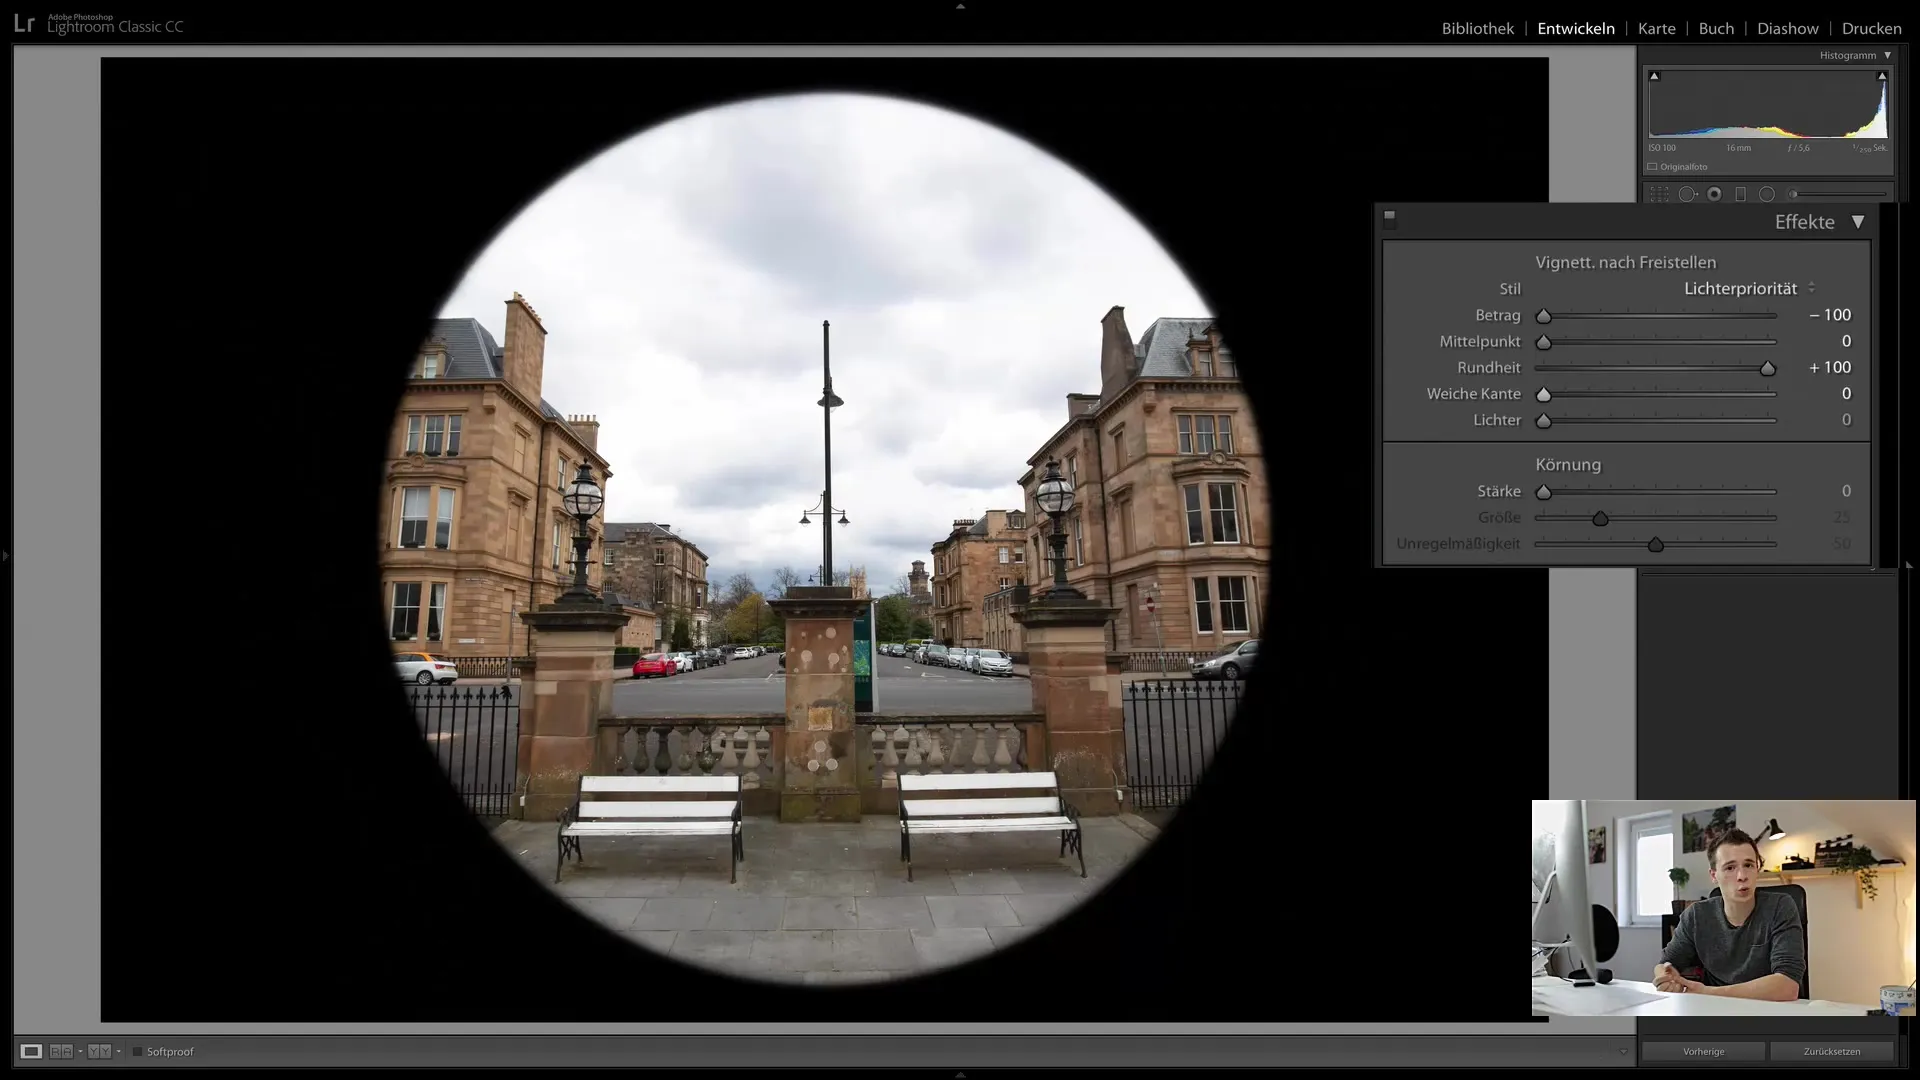Screen dimensions: 1920x1080
Task: Toggle highlight clipping indicator in histogram
Action: [1882, 76]
